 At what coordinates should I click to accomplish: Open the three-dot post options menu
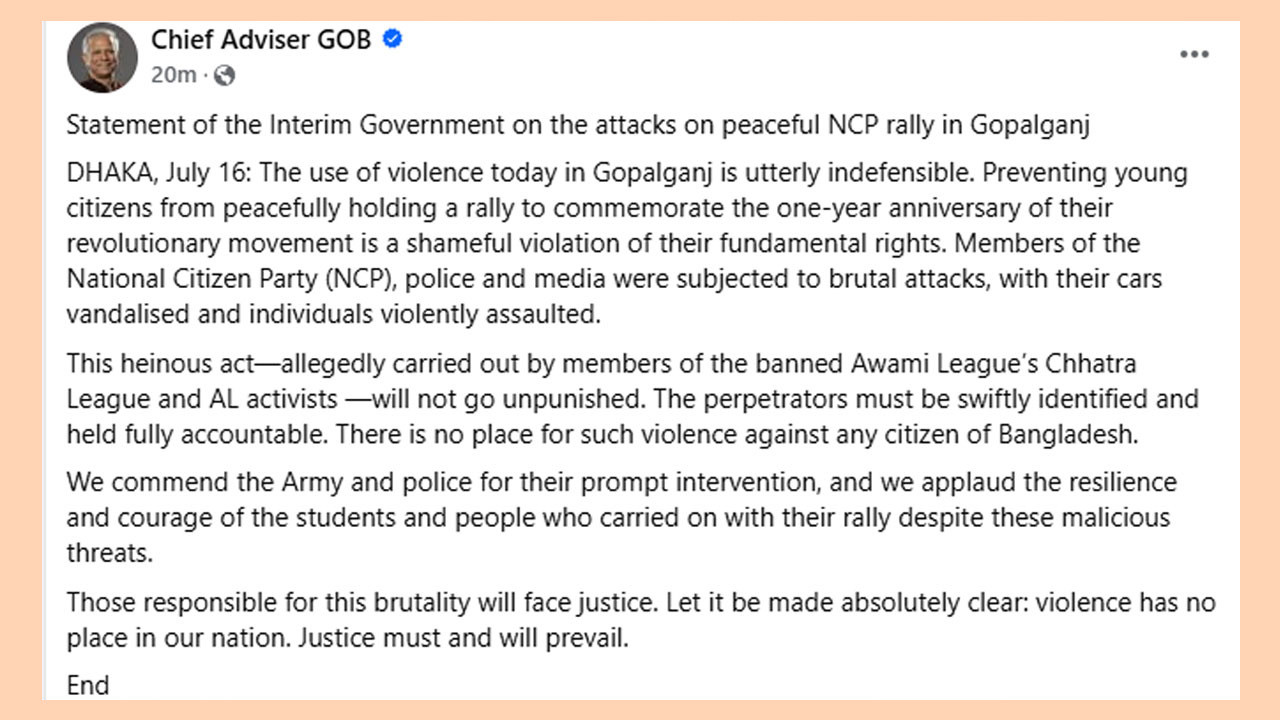tap(1194, 55)
